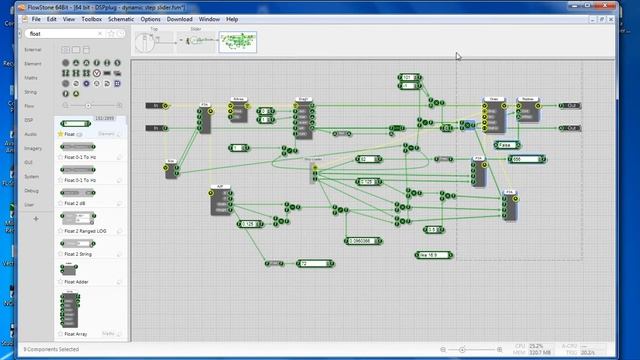The width and height of the screenshot is (640, 360).
Task: Open the Download menu
Action: [x=180, y=19]
